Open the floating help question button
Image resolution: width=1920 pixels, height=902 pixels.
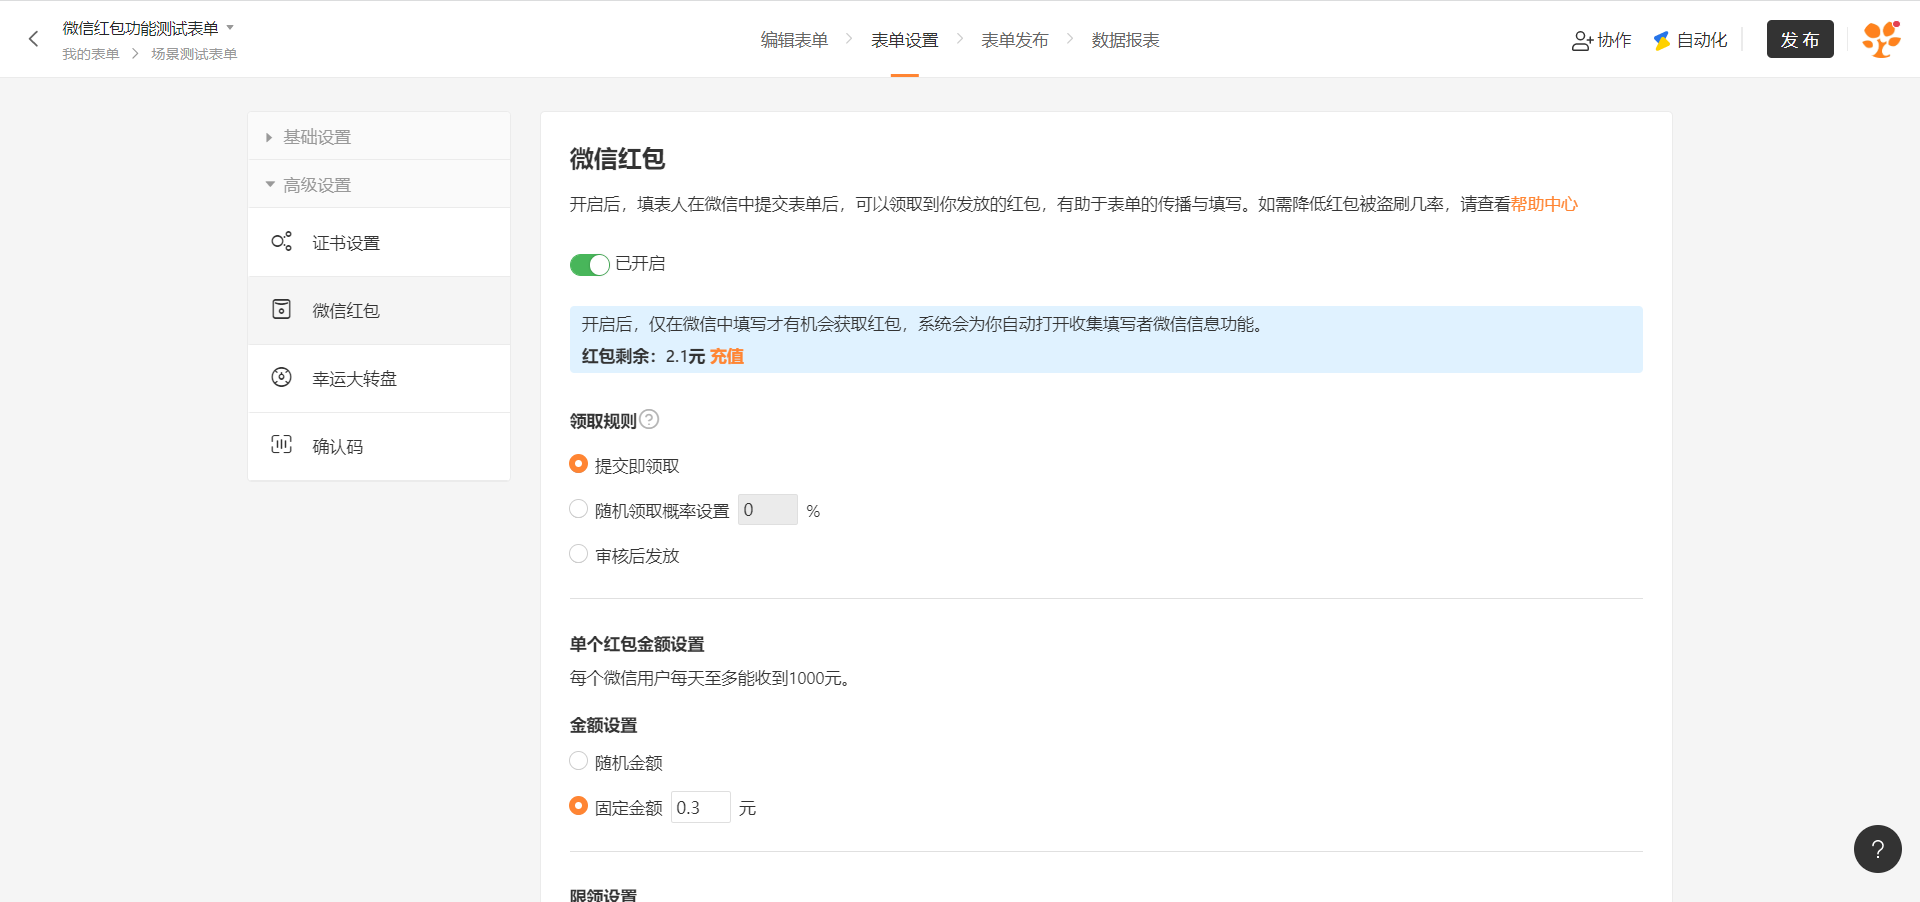[x=1878, y=849]
